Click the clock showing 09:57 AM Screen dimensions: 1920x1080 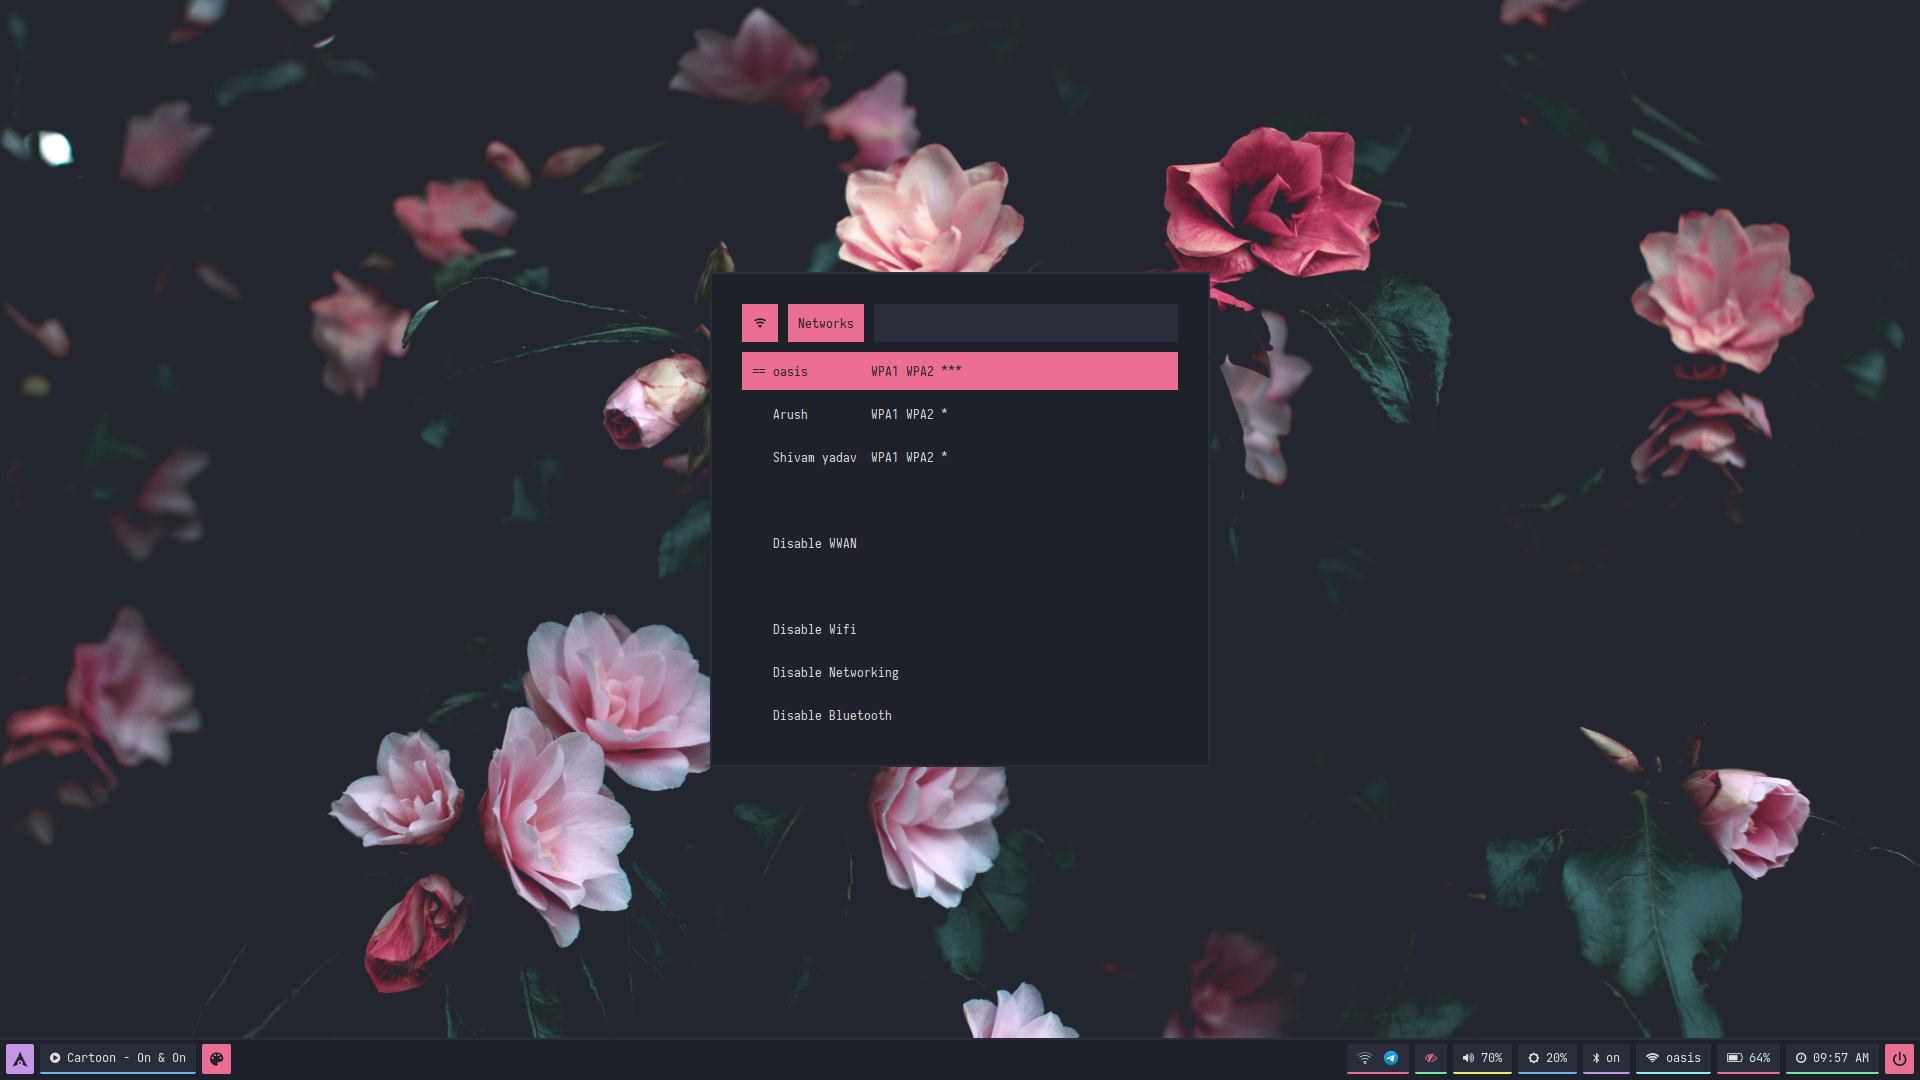point(1832,1058)
